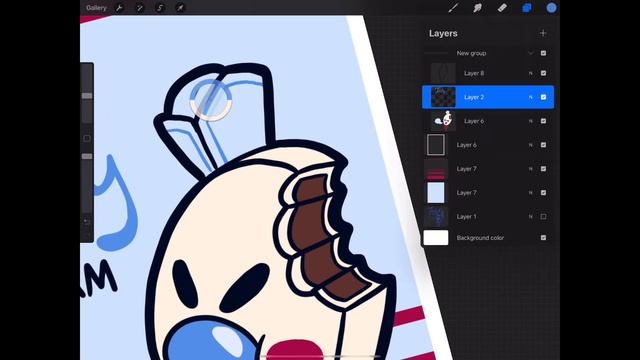Viewport: 640px width, 360px height.
Task: Hide Layer 8 using its checkbox
Action: click(x=543, y=73)
